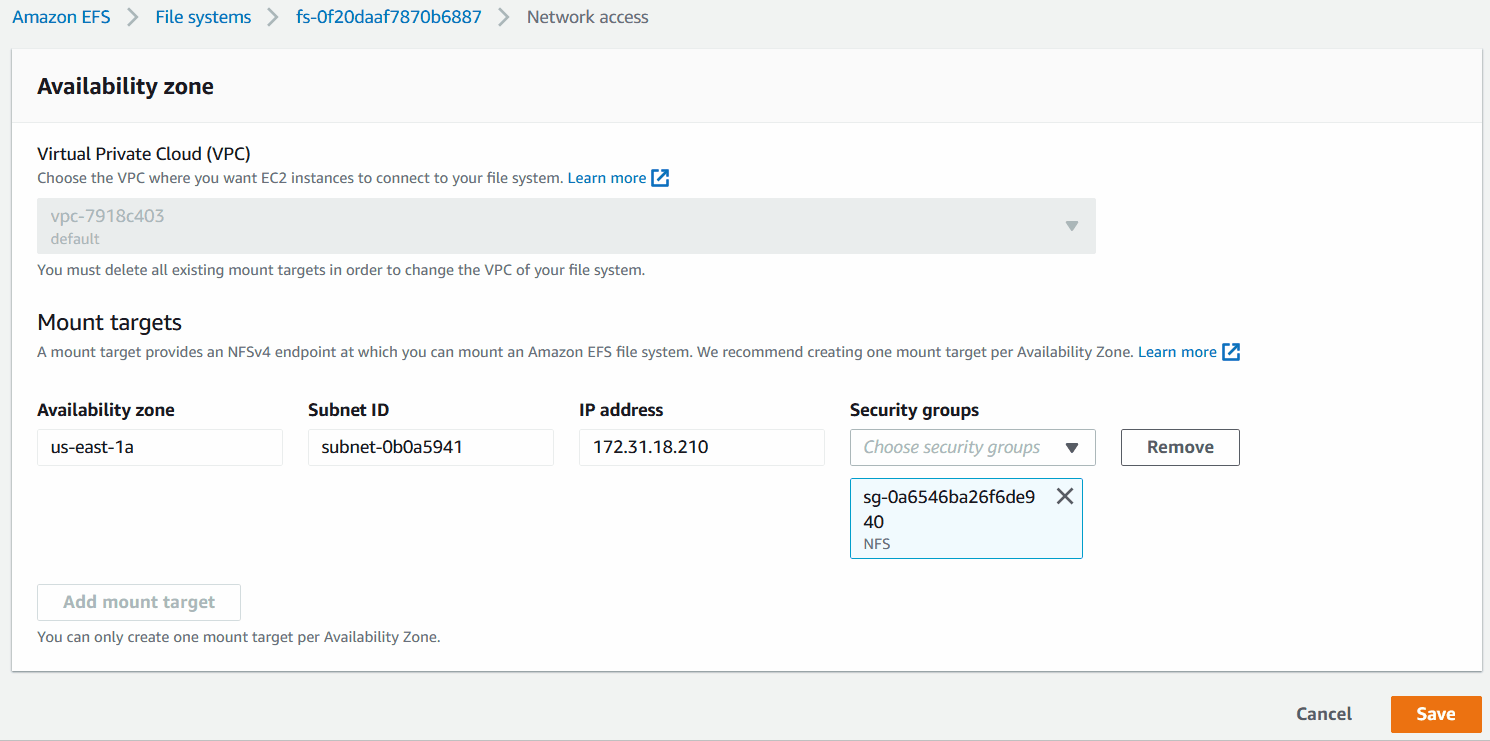
Task: Open file system fs-0f20daaf7870b6887 breadcrumb
Action: click(x=388, y=16)
